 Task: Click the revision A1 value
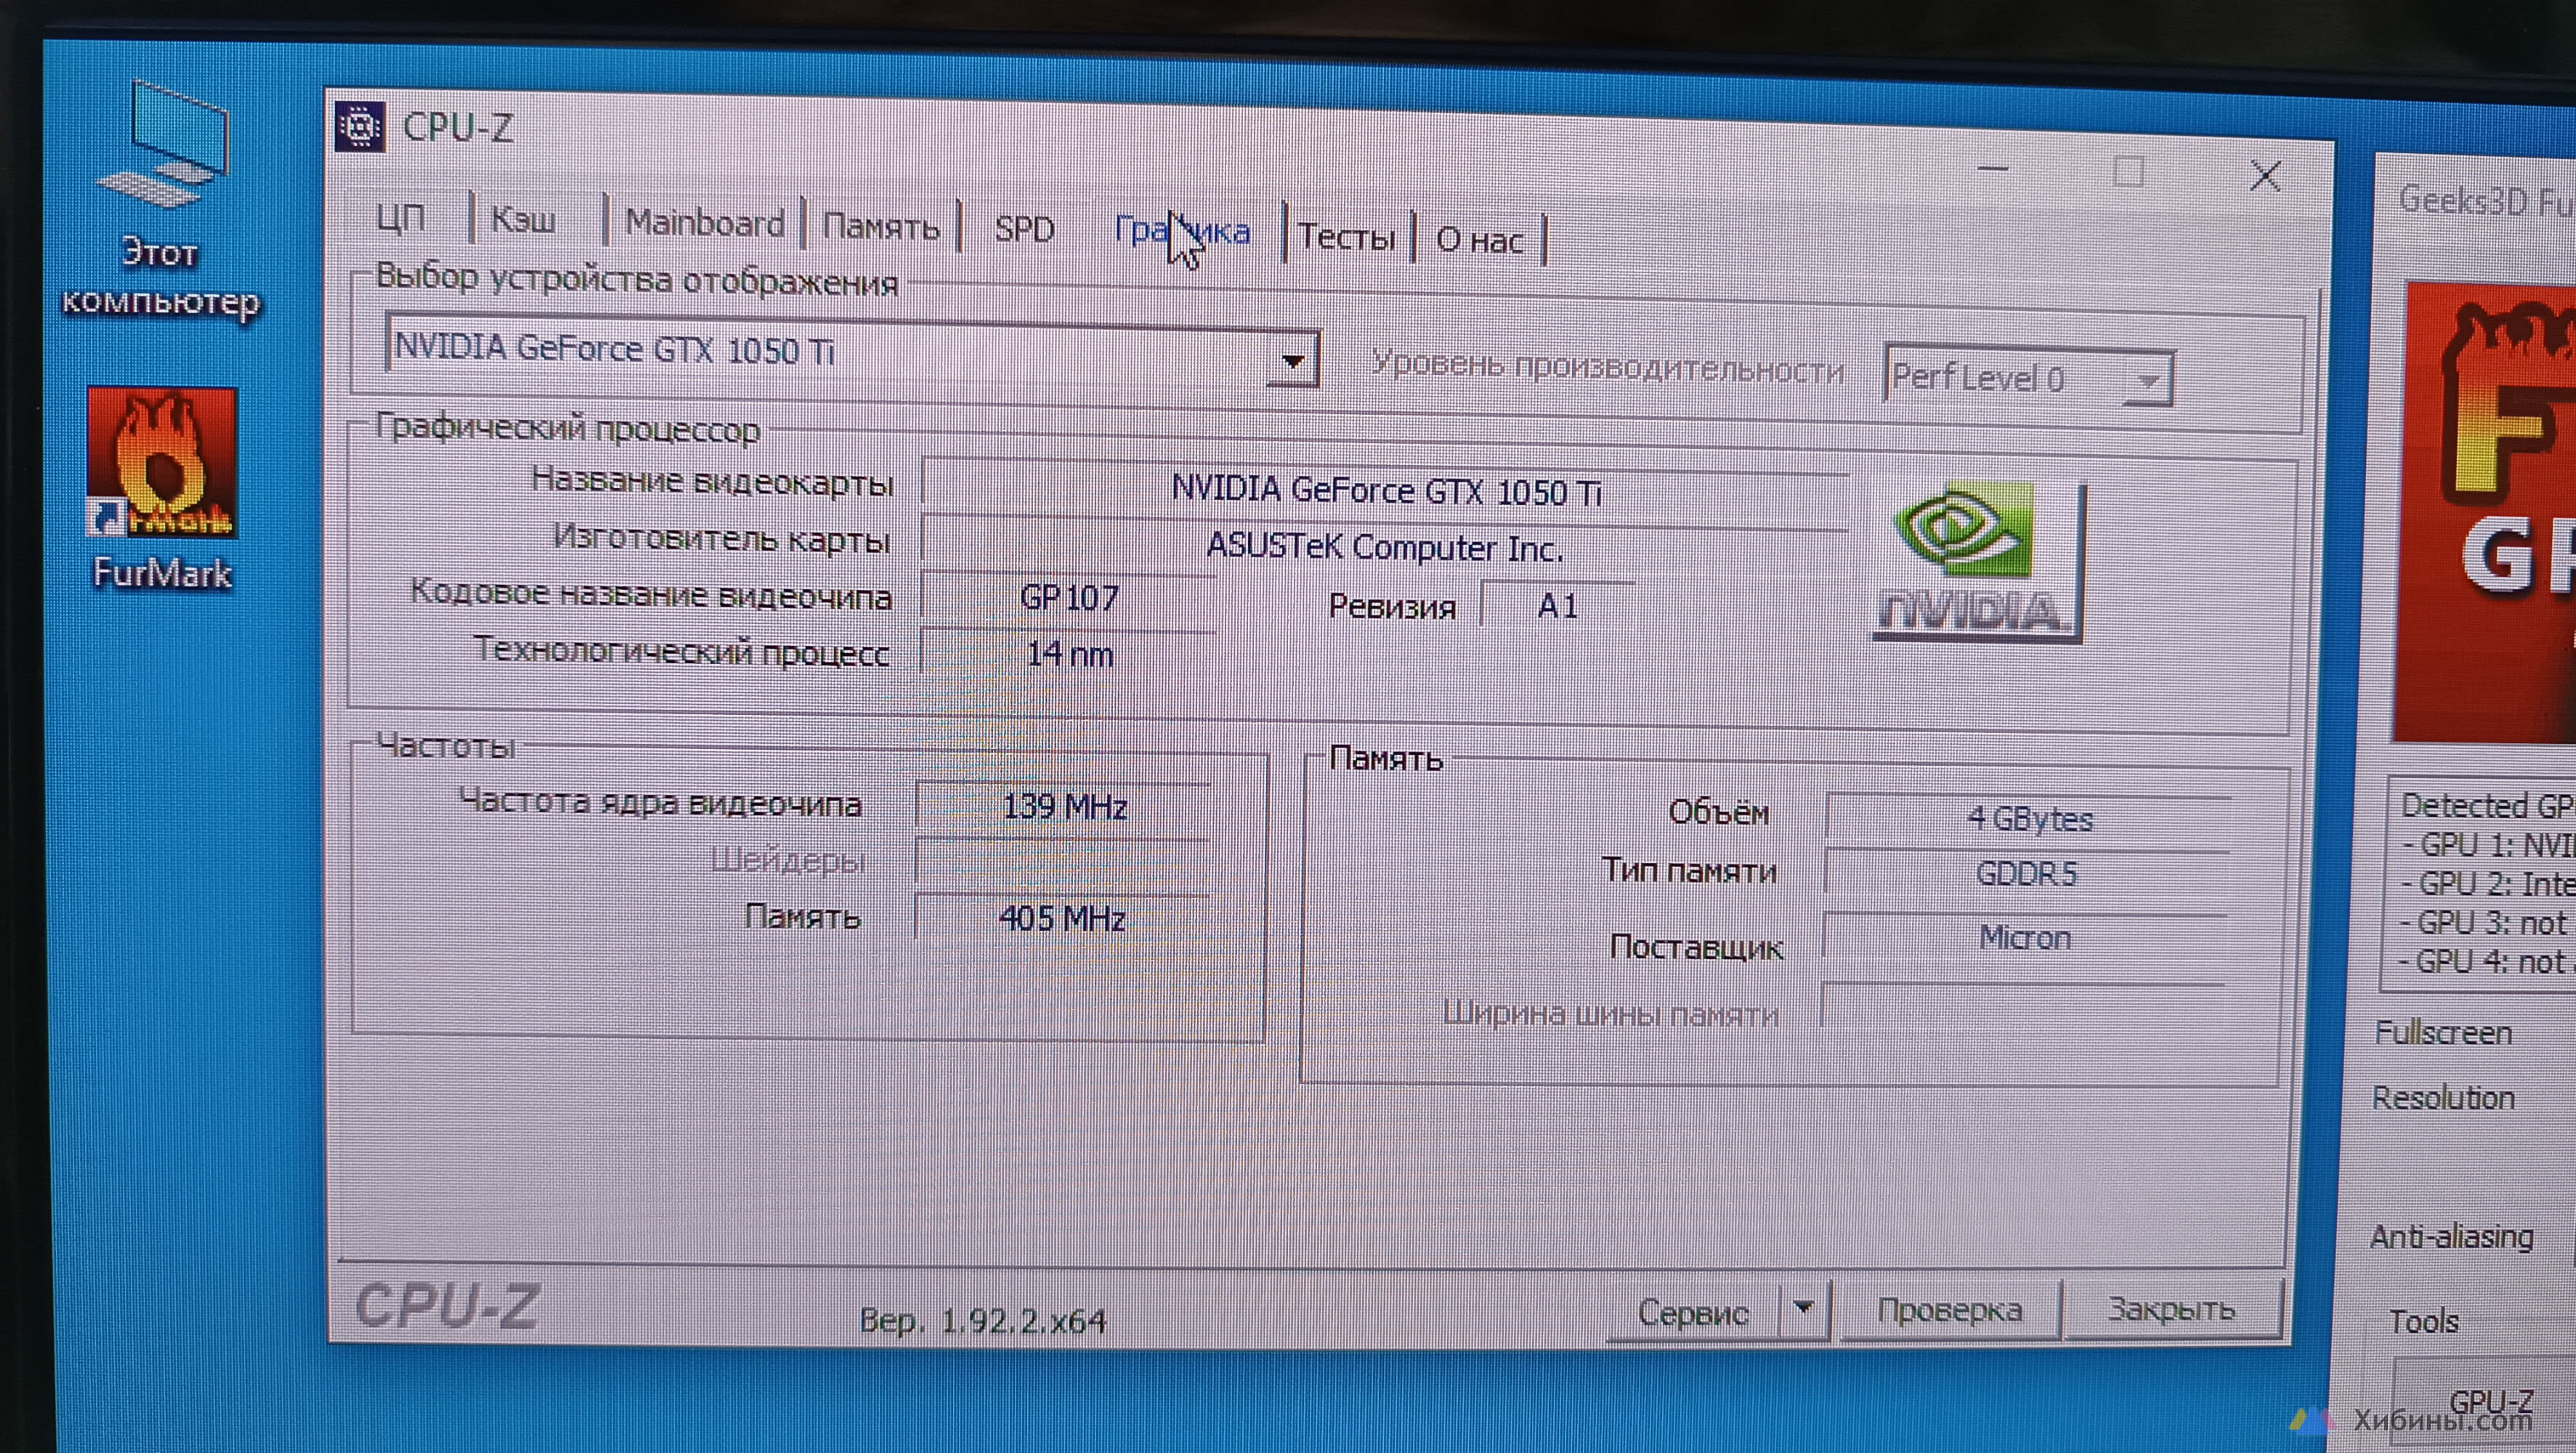point(1557,606)
